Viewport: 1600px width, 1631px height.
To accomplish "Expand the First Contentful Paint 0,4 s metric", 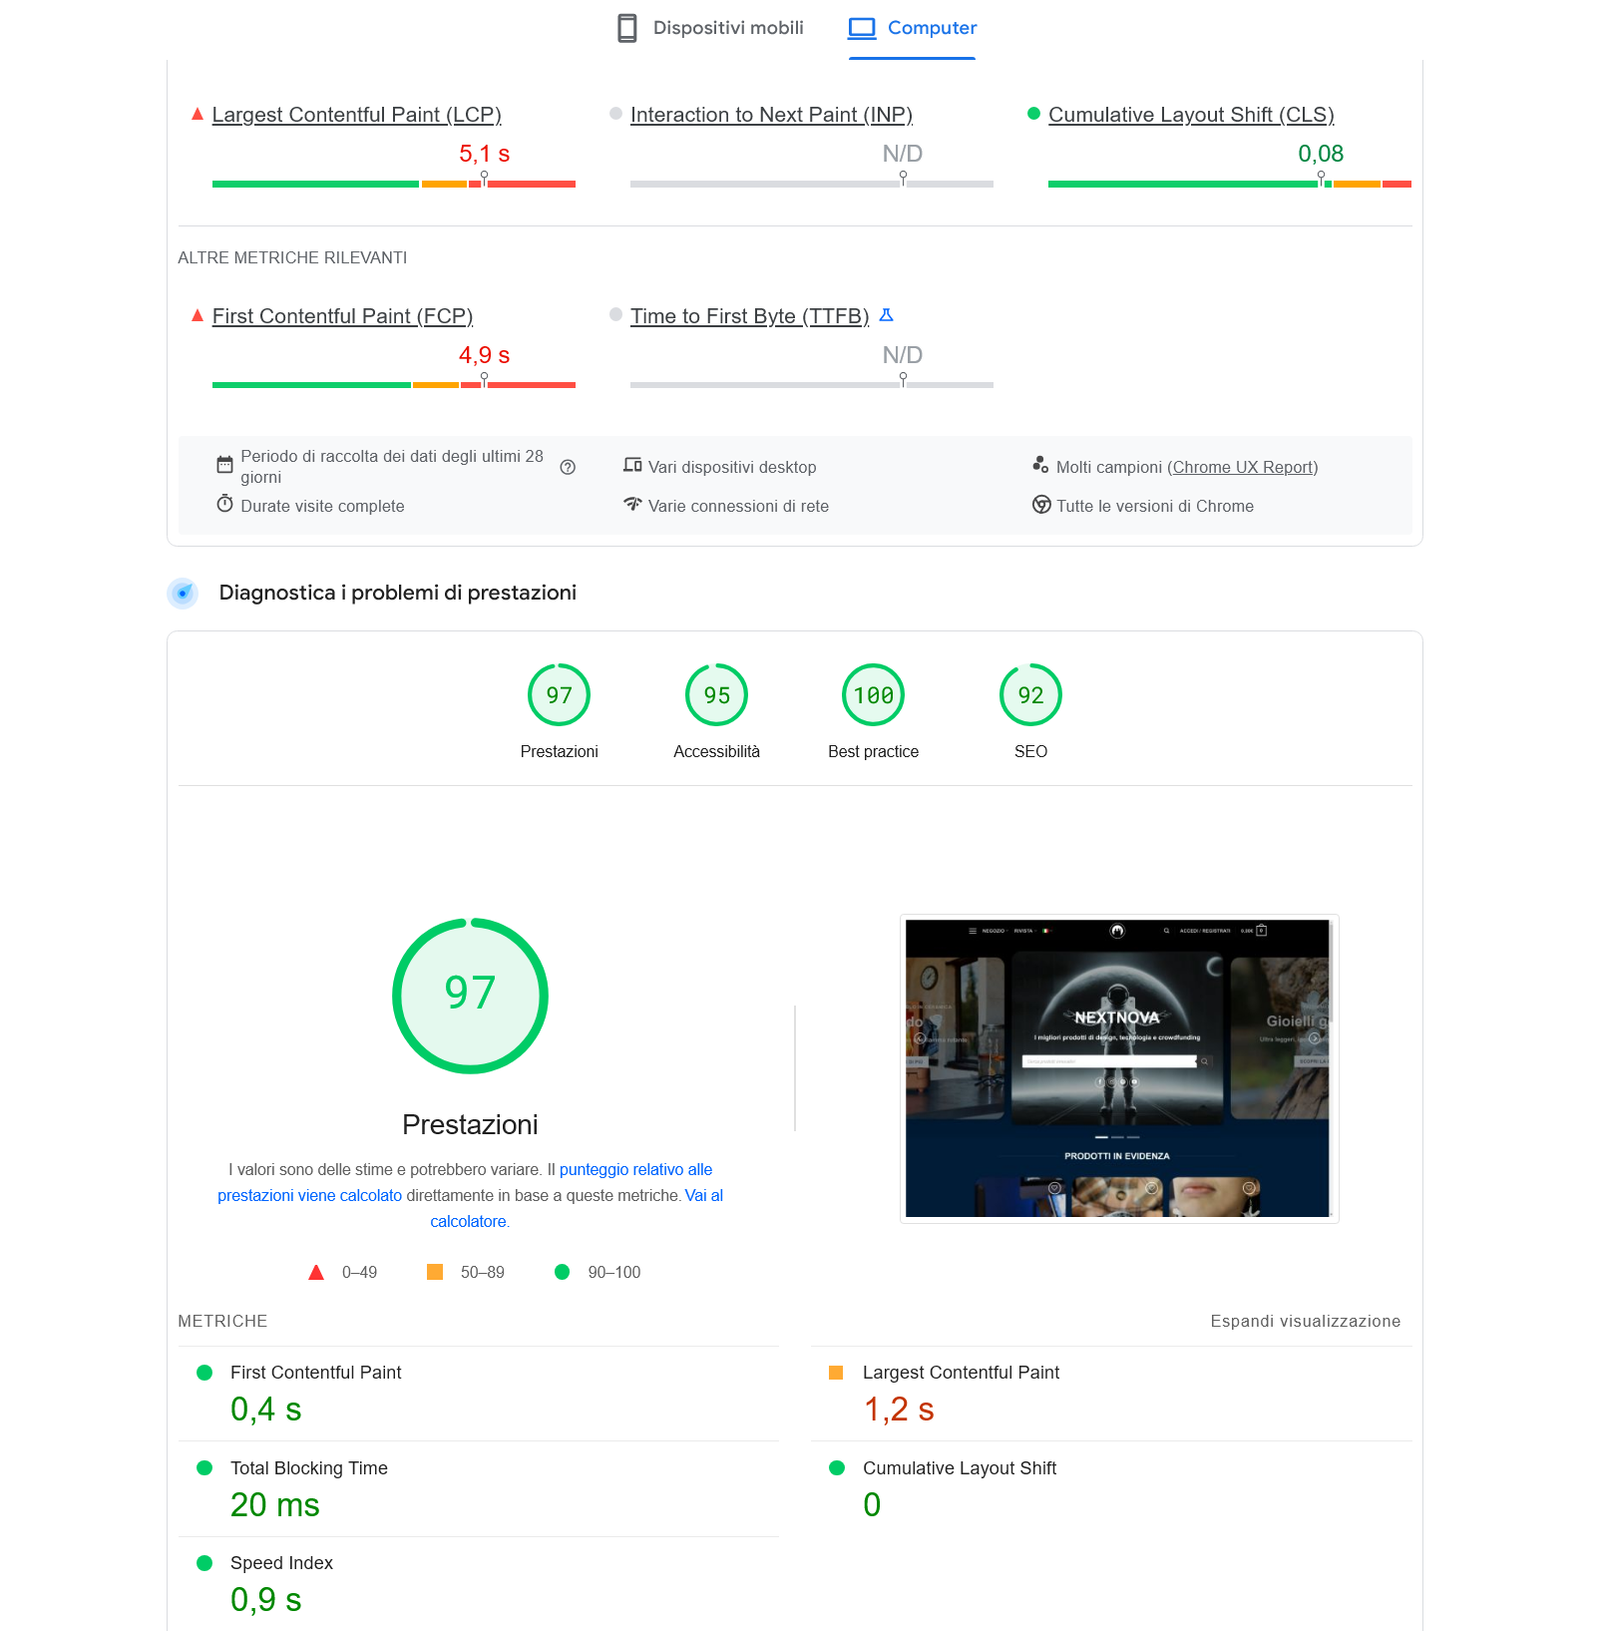I will [478, 1394].
